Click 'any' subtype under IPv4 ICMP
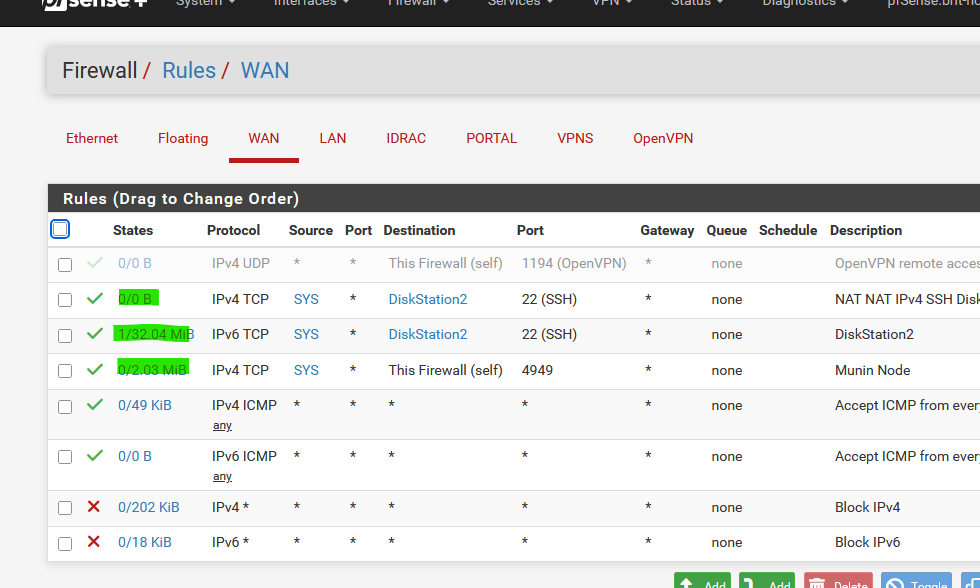 pyautogui.click(x=222, y=426)
